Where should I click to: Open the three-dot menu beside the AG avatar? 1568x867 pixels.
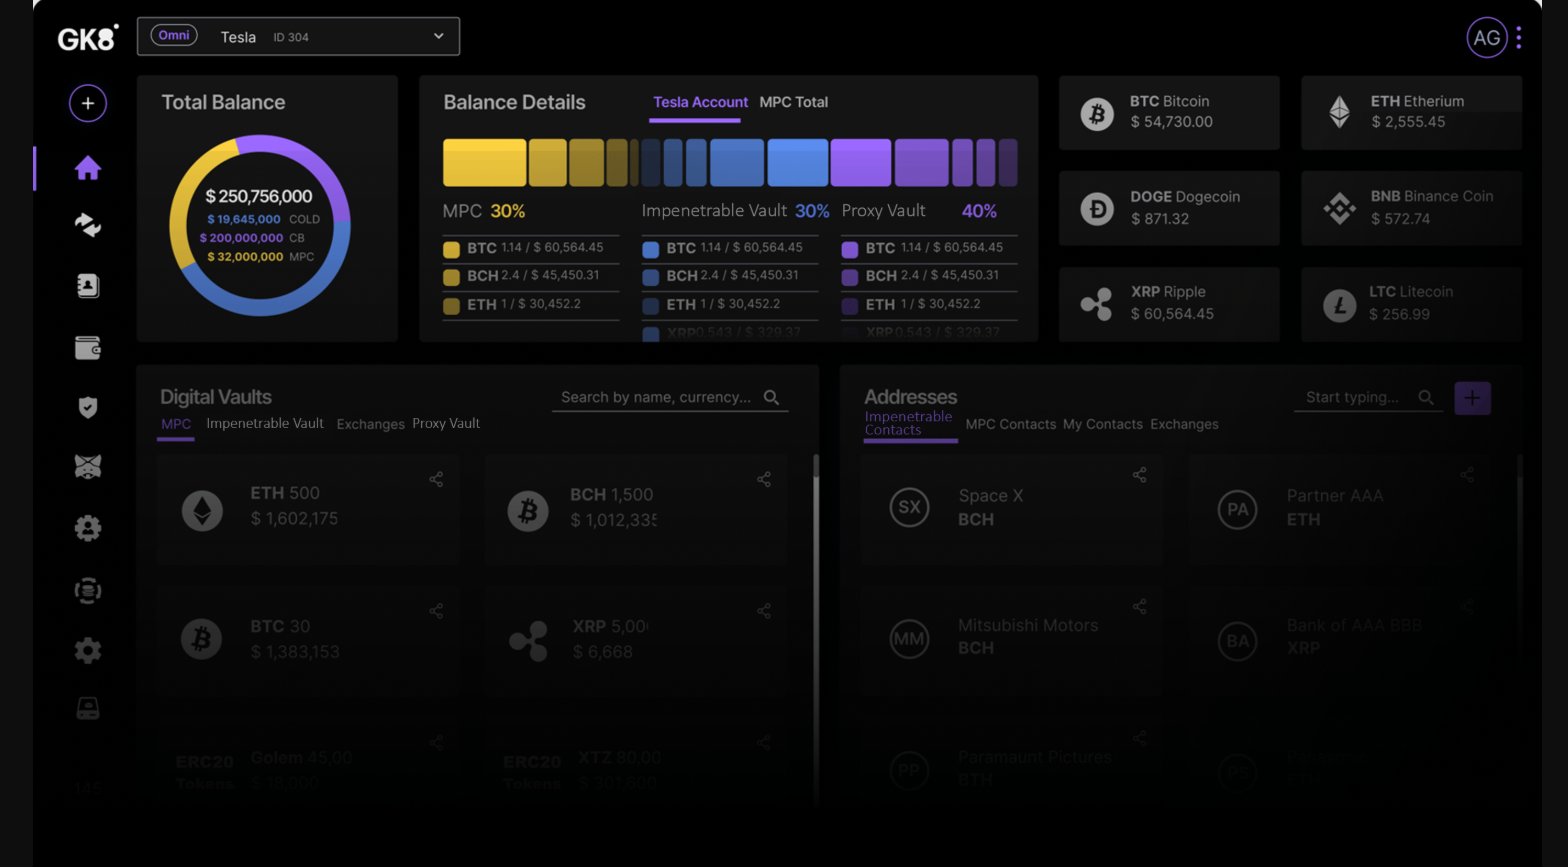pyautogui.click(x=1519, y=37)
